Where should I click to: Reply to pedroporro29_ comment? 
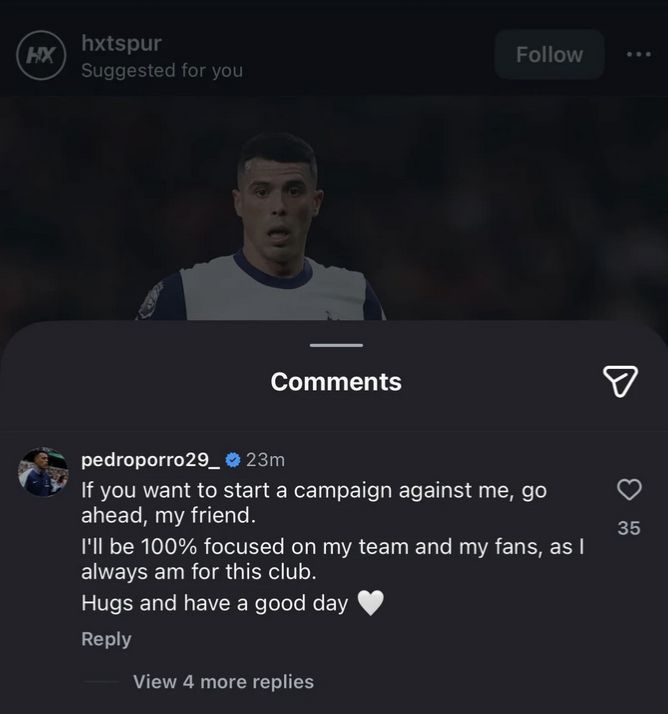(x=106, y=639)
